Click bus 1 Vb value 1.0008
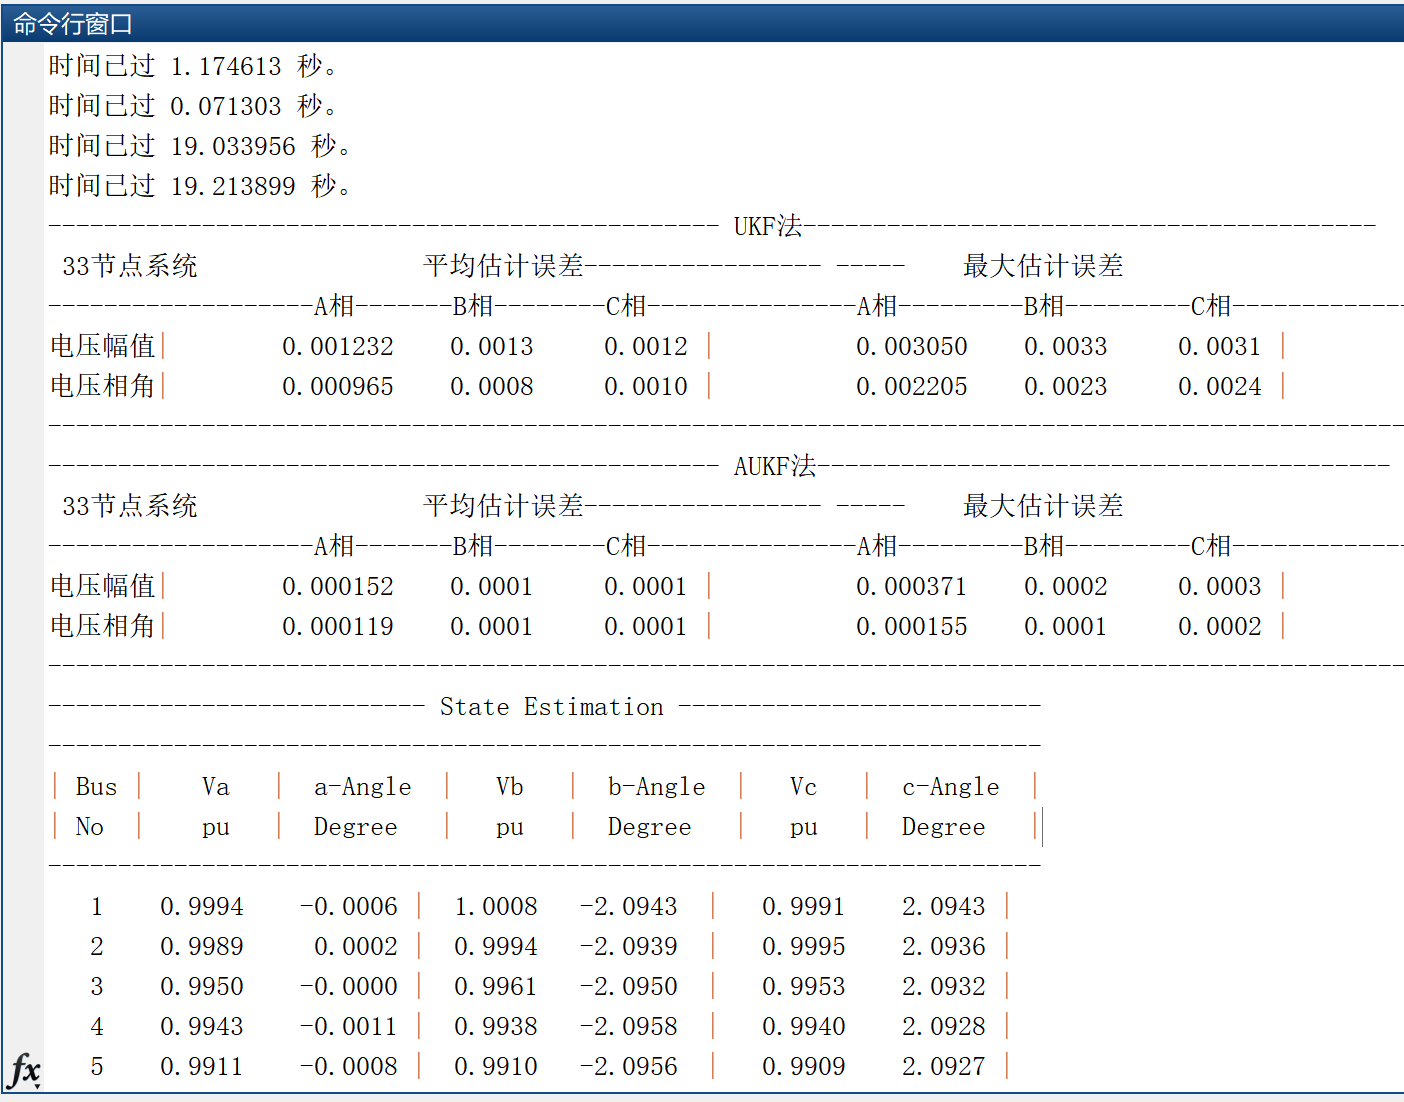The width and height of the screenshot is (1404, 1102). click(x=496, y=907)
